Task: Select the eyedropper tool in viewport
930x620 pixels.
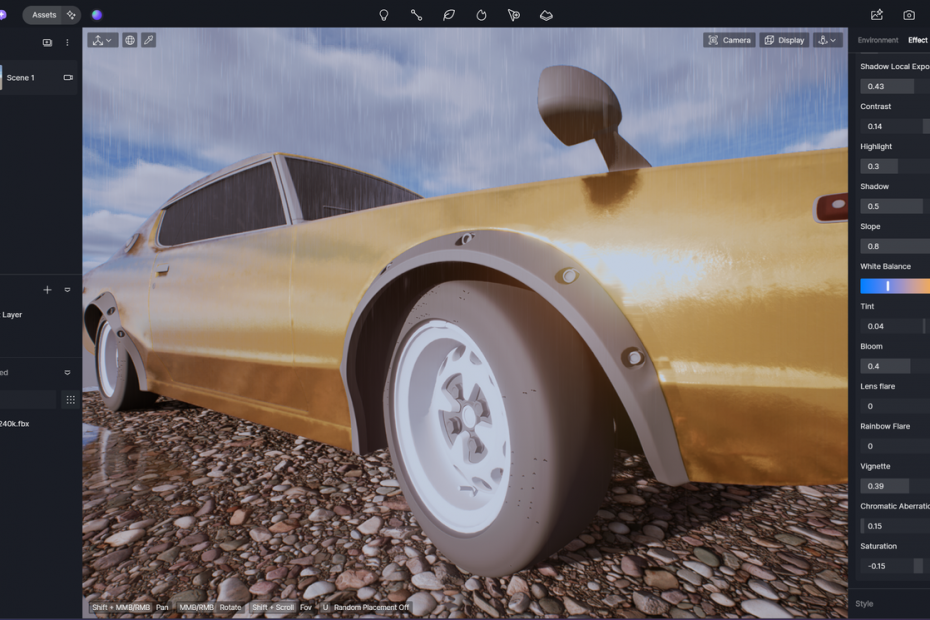Action: pyautogui.click(x=148, y=40)
